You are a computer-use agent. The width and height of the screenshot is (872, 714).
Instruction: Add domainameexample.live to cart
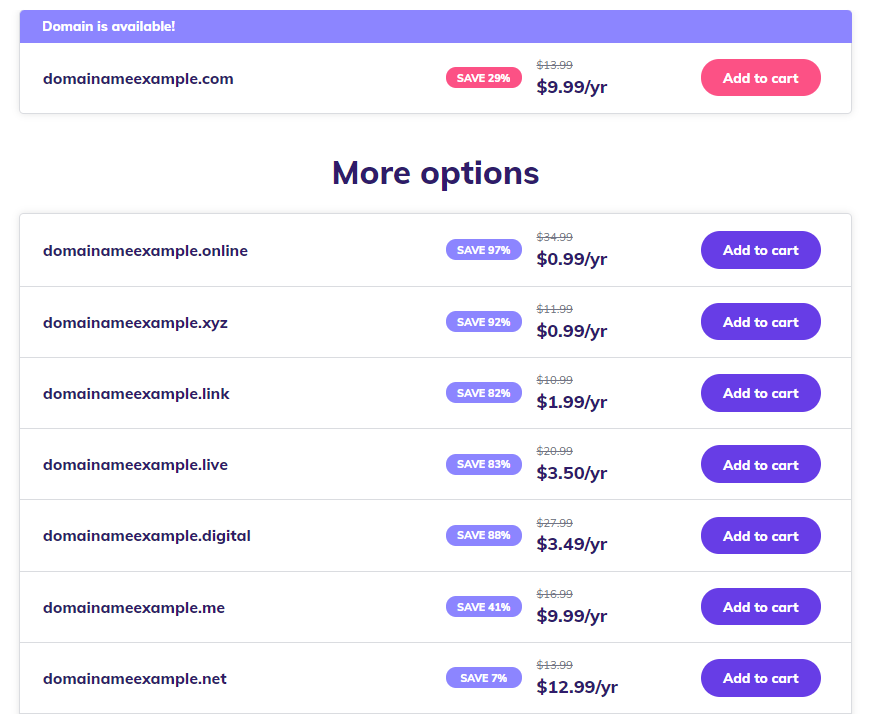(x=760, y=464)
